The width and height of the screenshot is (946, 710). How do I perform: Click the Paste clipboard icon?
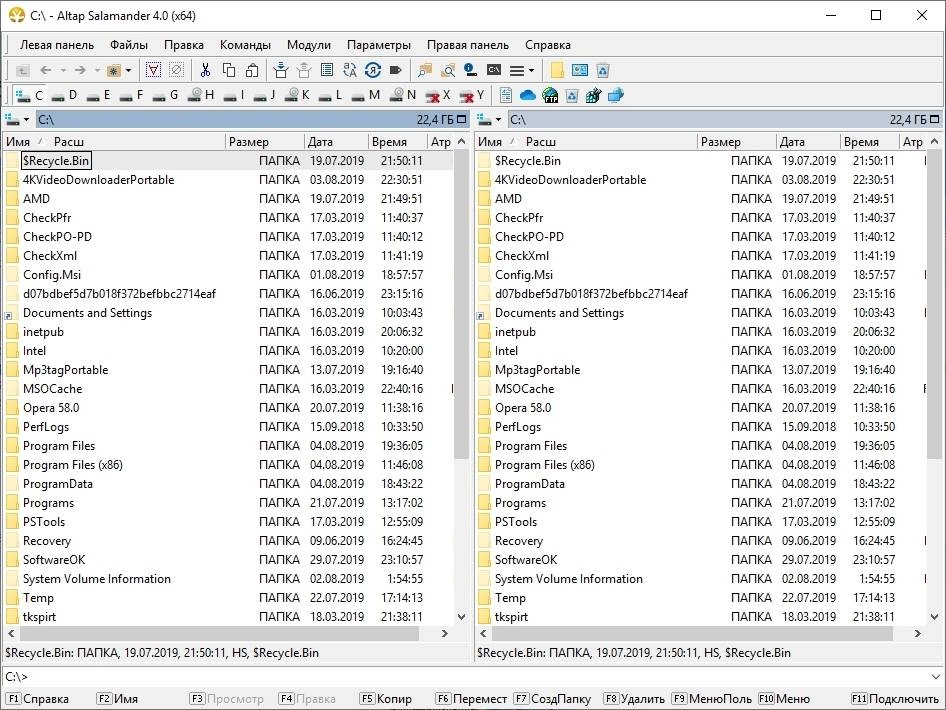(x=252, y=71)
